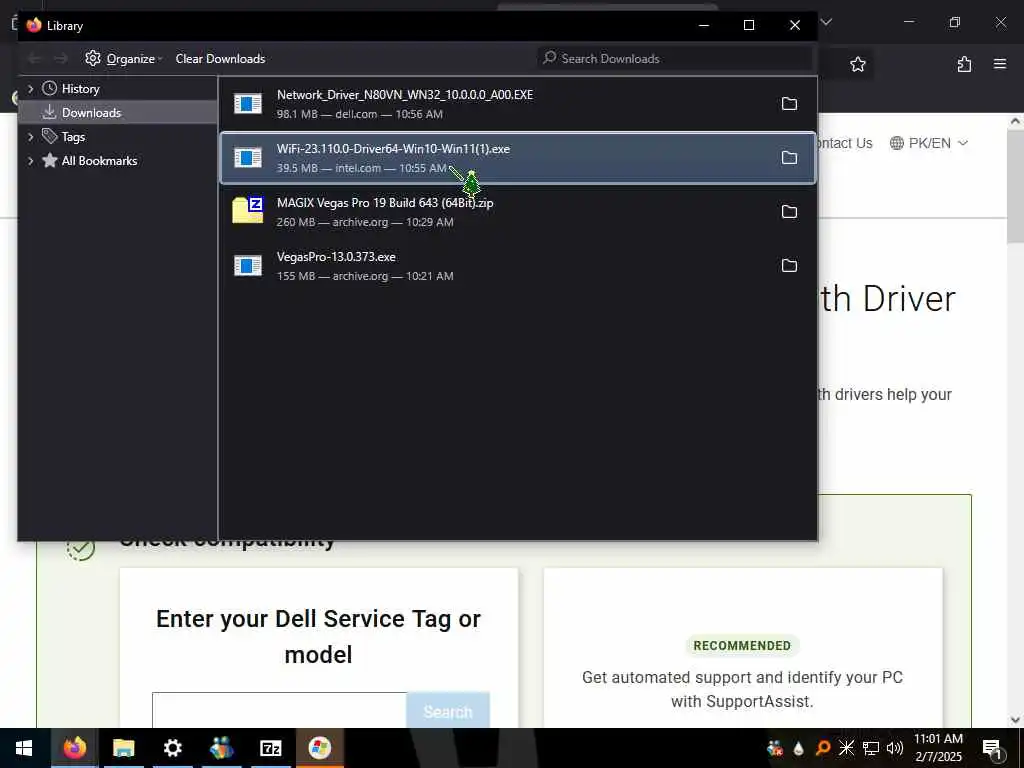This screenshot has height=768, width=1024.
Task: Expand the All Bookmarks tree node
Action: click(30, 161)
